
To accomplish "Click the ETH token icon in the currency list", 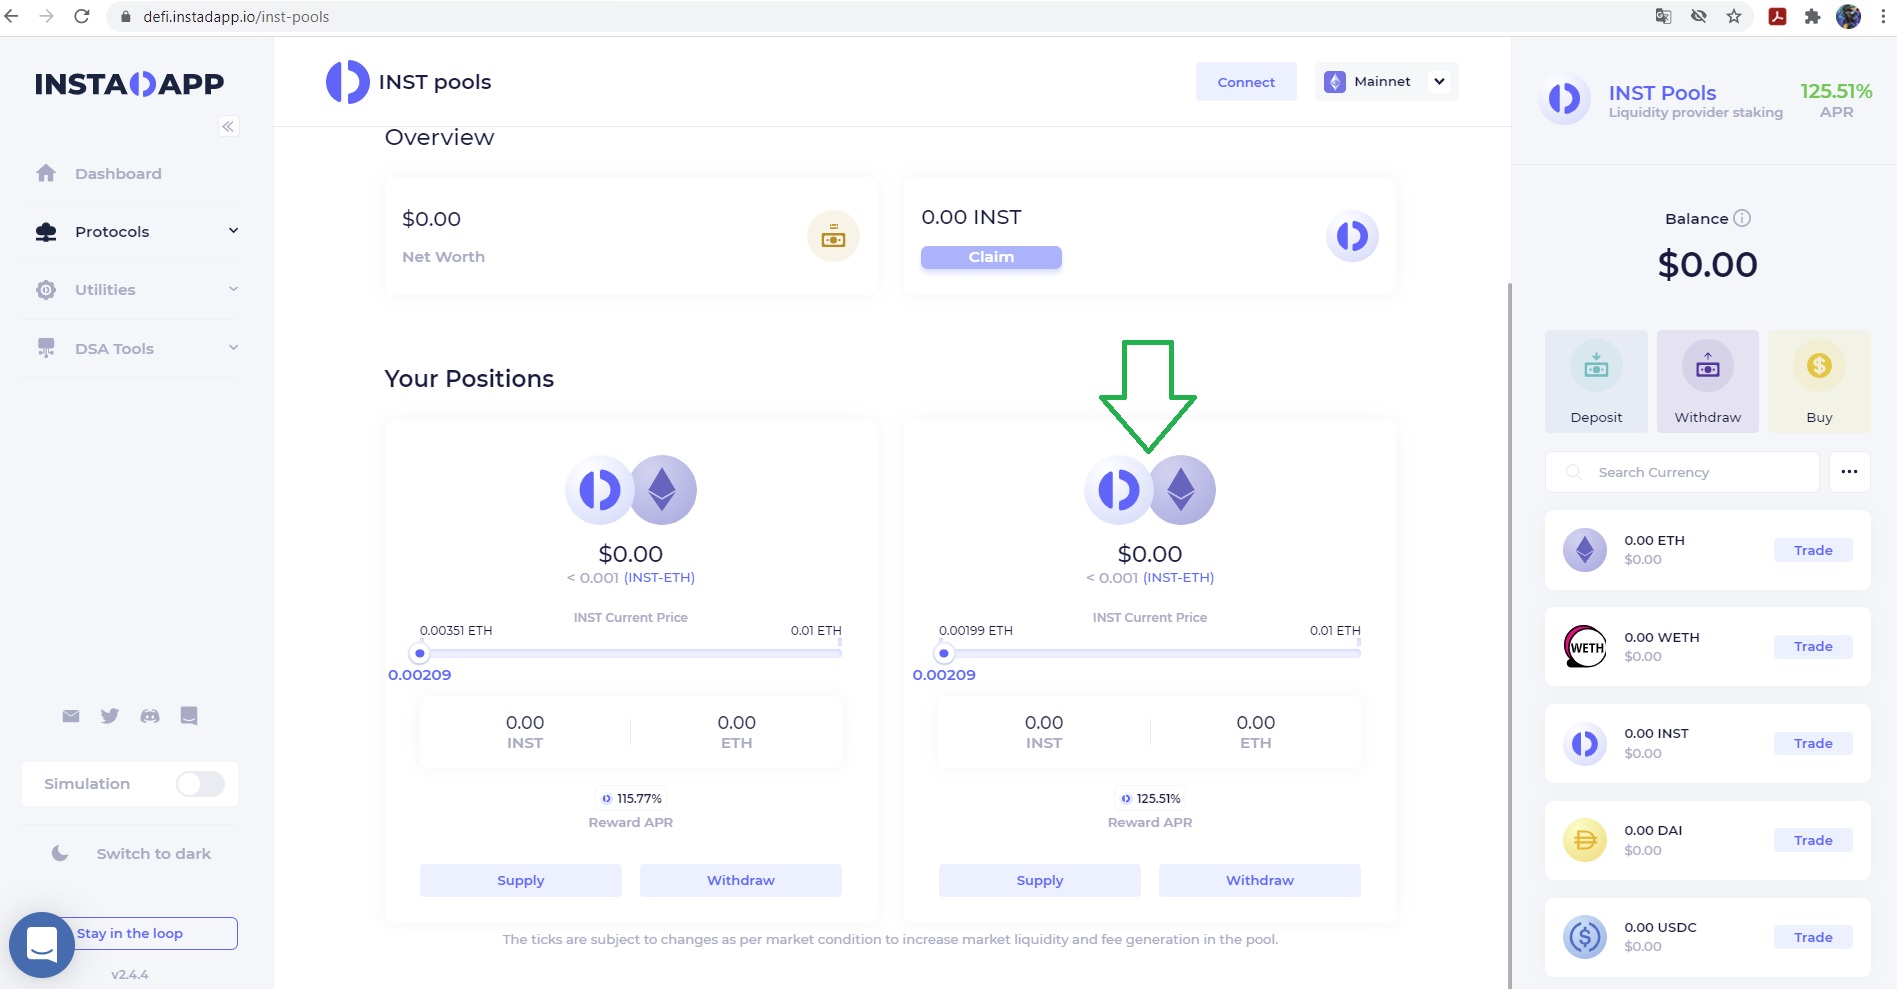I will (x=1585, y=550).
